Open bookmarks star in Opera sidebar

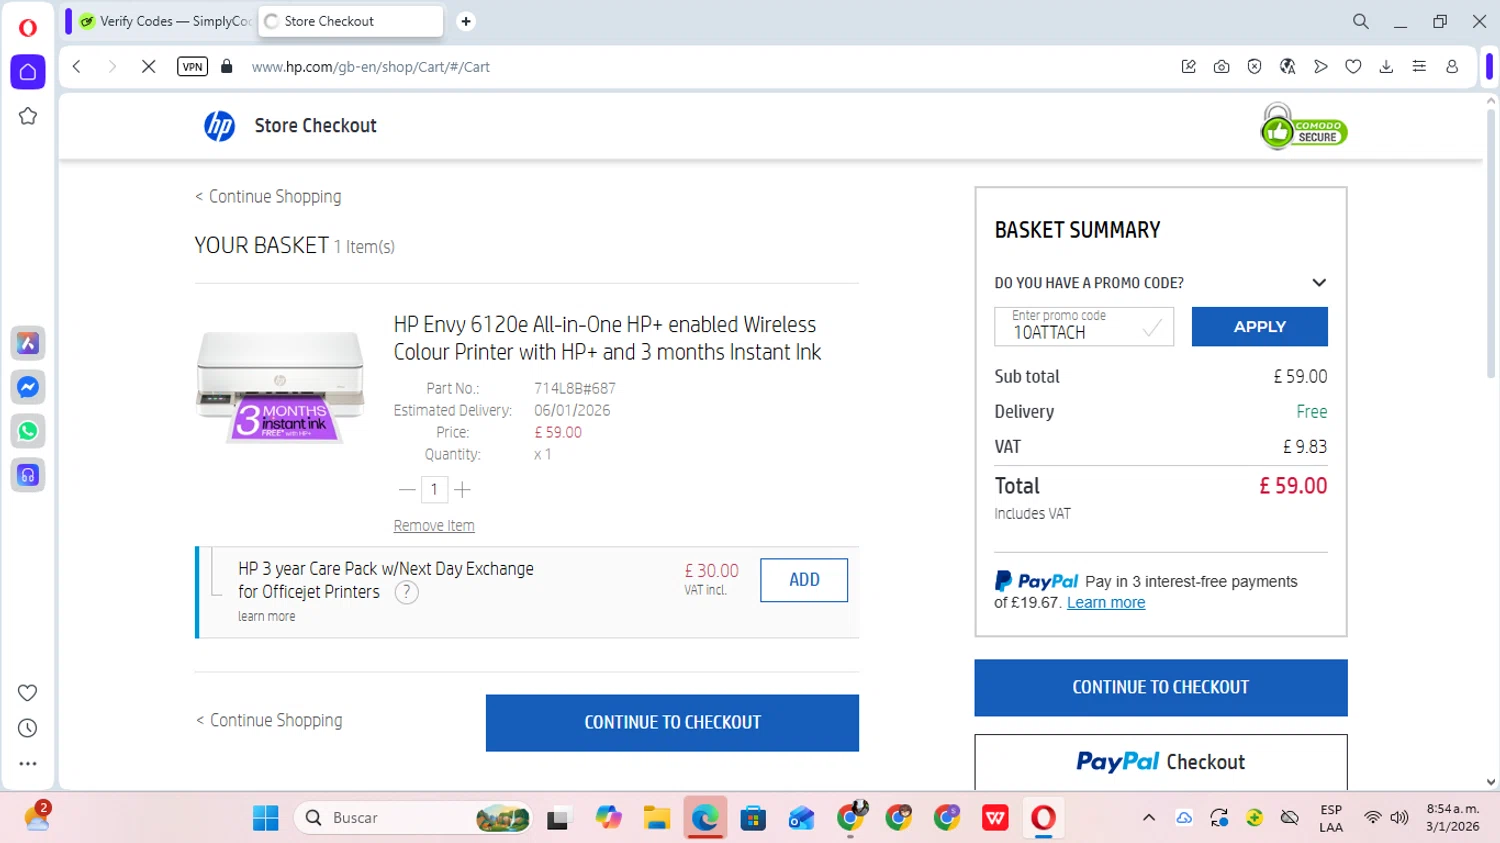coord(28,117)
